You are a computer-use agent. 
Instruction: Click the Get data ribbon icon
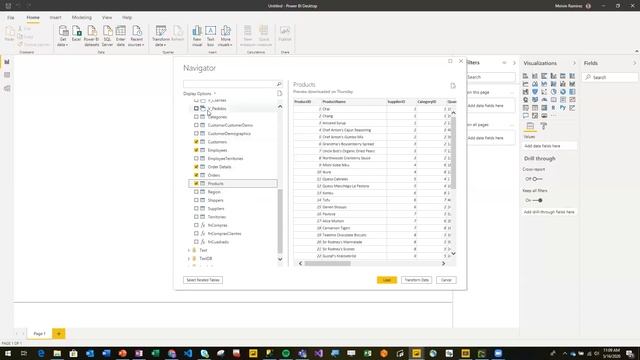click(63, 36)
